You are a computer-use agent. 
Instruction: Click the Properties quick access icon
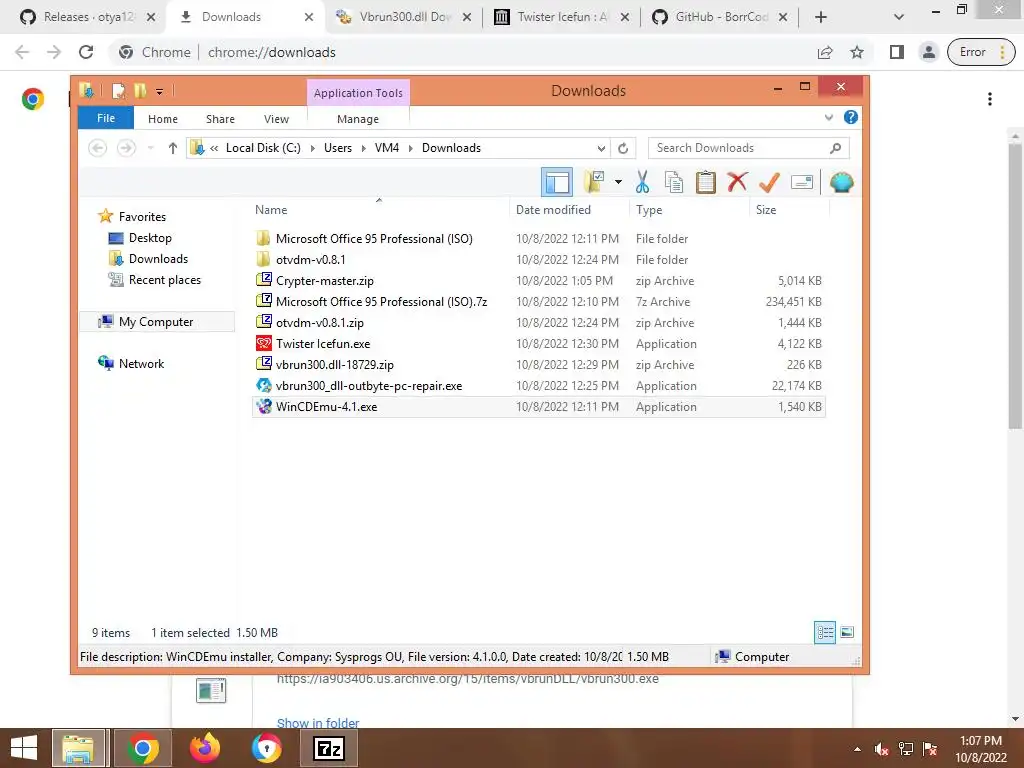(x=118, y=91)
